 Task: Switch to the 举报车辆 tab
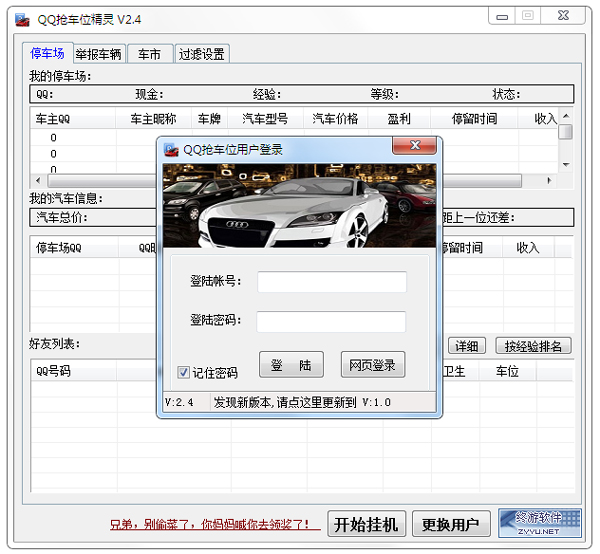pyautogui.click(x=98, y=54)
